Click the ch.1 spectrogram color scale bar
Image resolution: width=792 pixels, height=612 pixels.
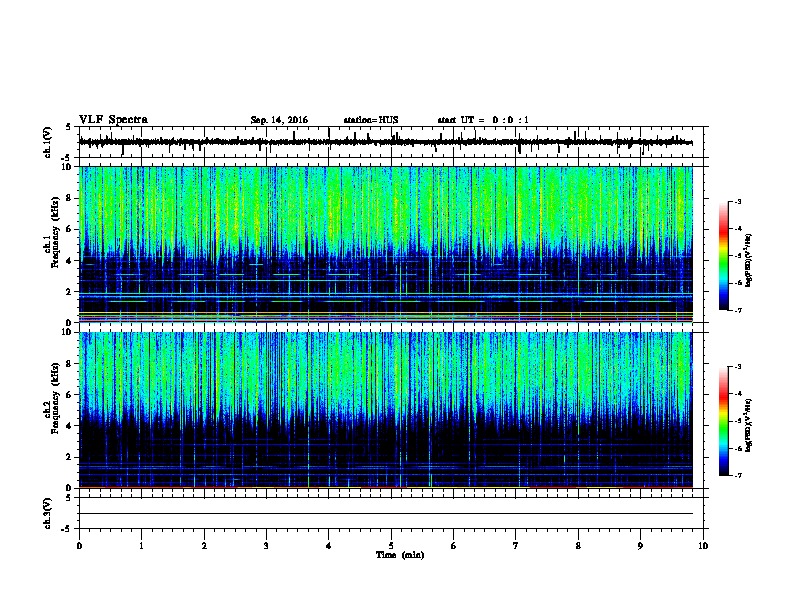(x=724, y=256)
